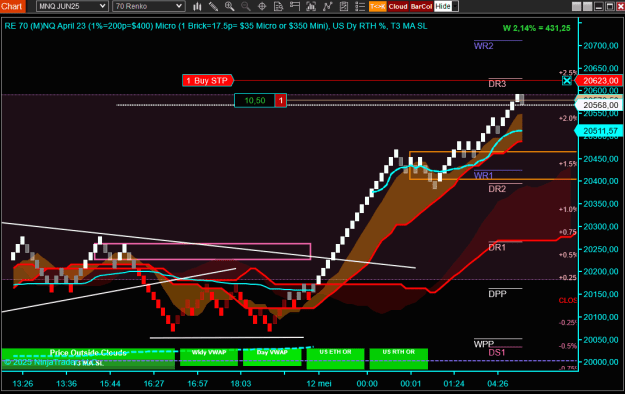Click the 20568,00 white price marker
Image resolution: width=625 pixels, height=394 pixels.
(x=599, y=105)
